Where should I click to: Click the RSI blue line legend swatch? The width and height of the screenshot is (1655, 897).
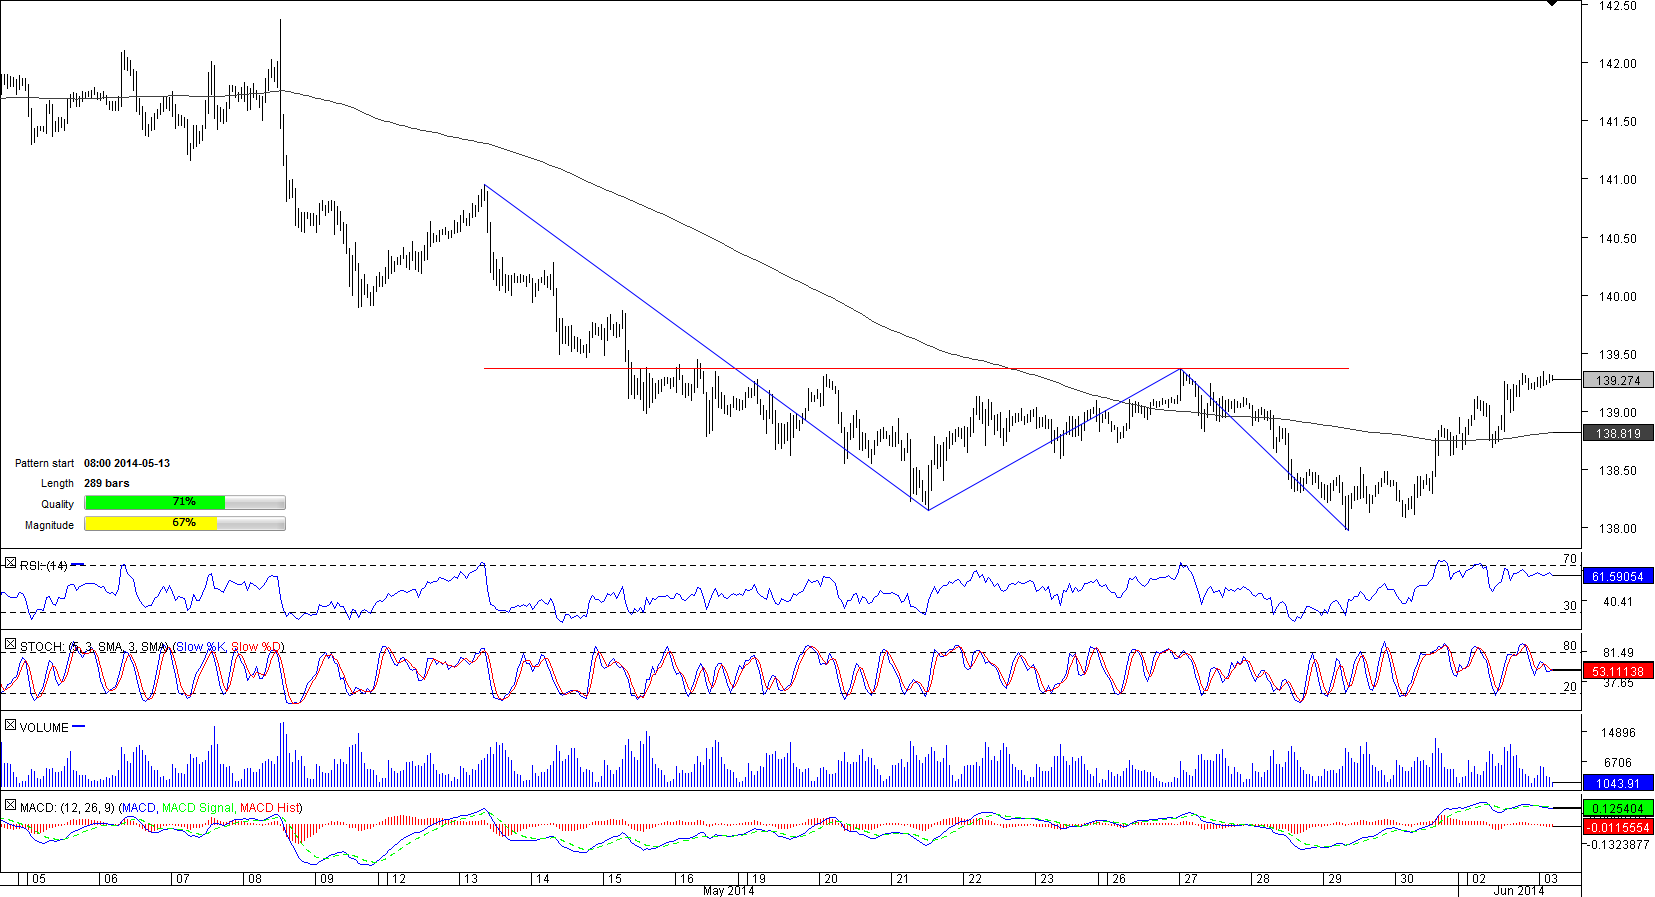pyautogui.click(x=78, y=565)
